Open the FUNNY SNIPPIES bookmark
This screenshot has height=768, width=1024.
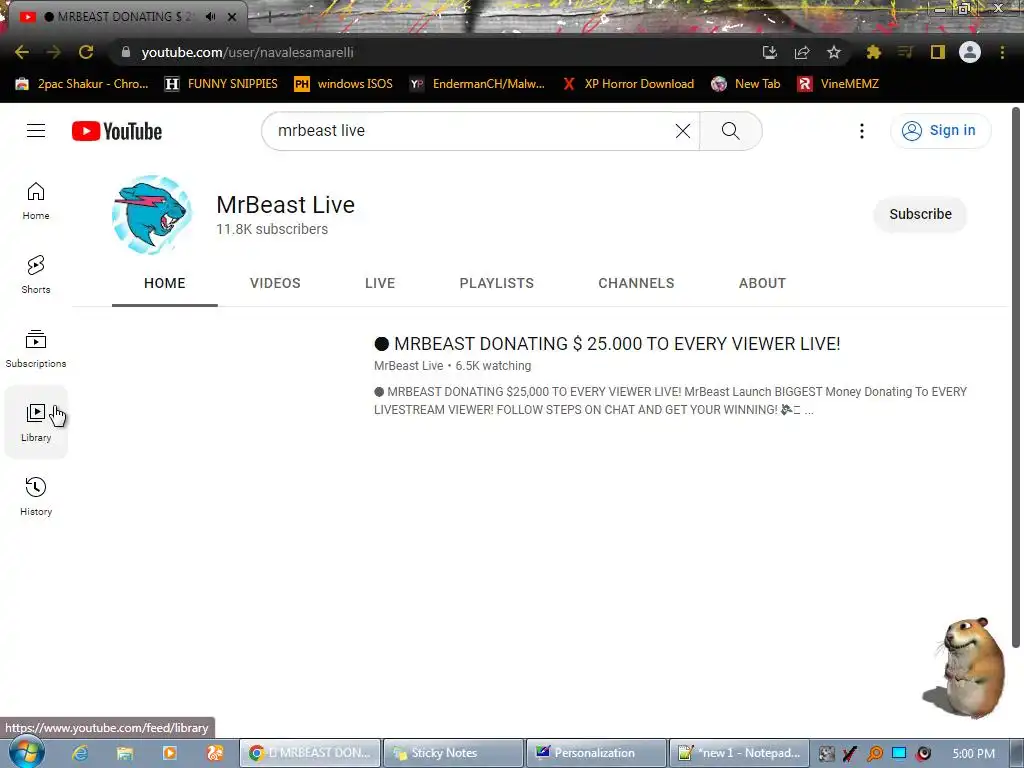[221, 84]
